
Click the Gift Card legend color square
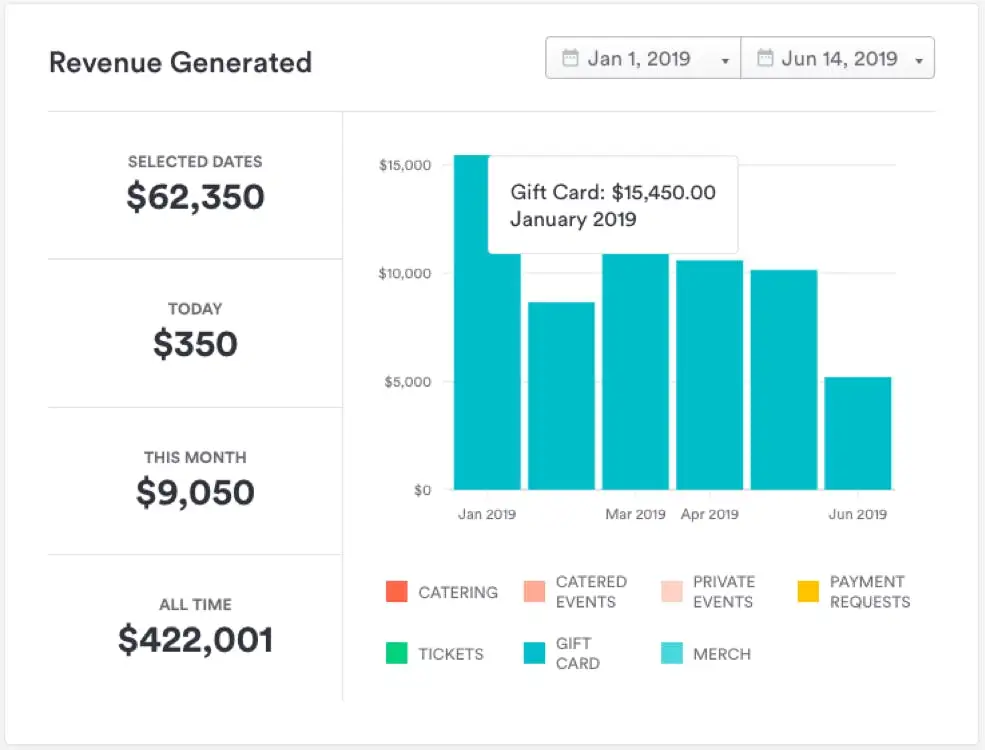coord(535,654)
